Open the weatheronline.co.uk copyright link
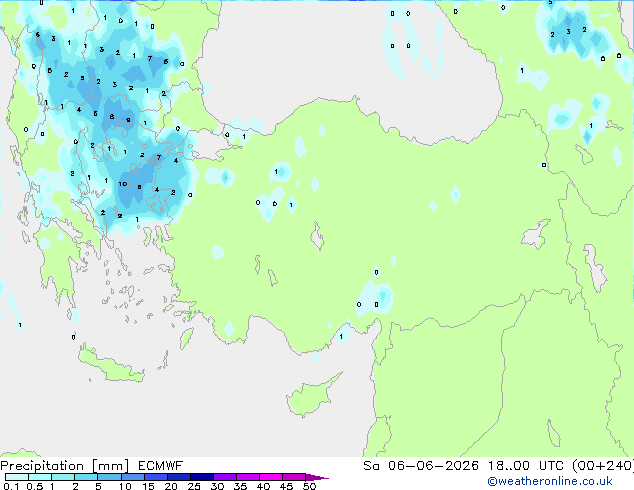This screenshot has height=490, width=634. click(550, 481)
